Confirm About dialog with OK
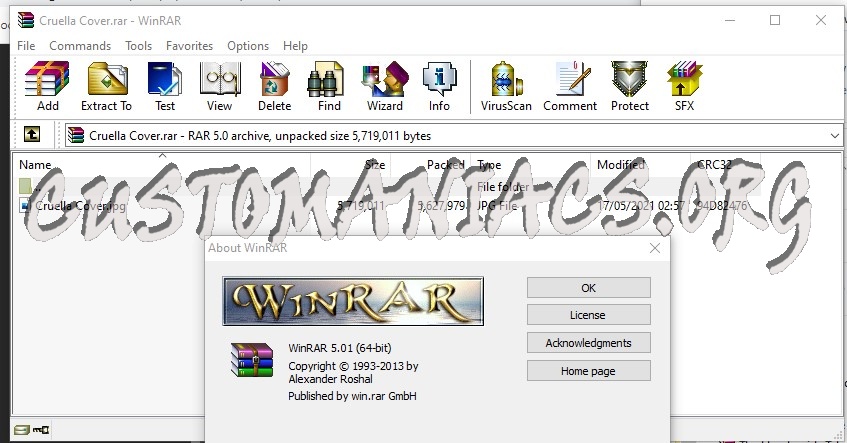 click(589, 288)
